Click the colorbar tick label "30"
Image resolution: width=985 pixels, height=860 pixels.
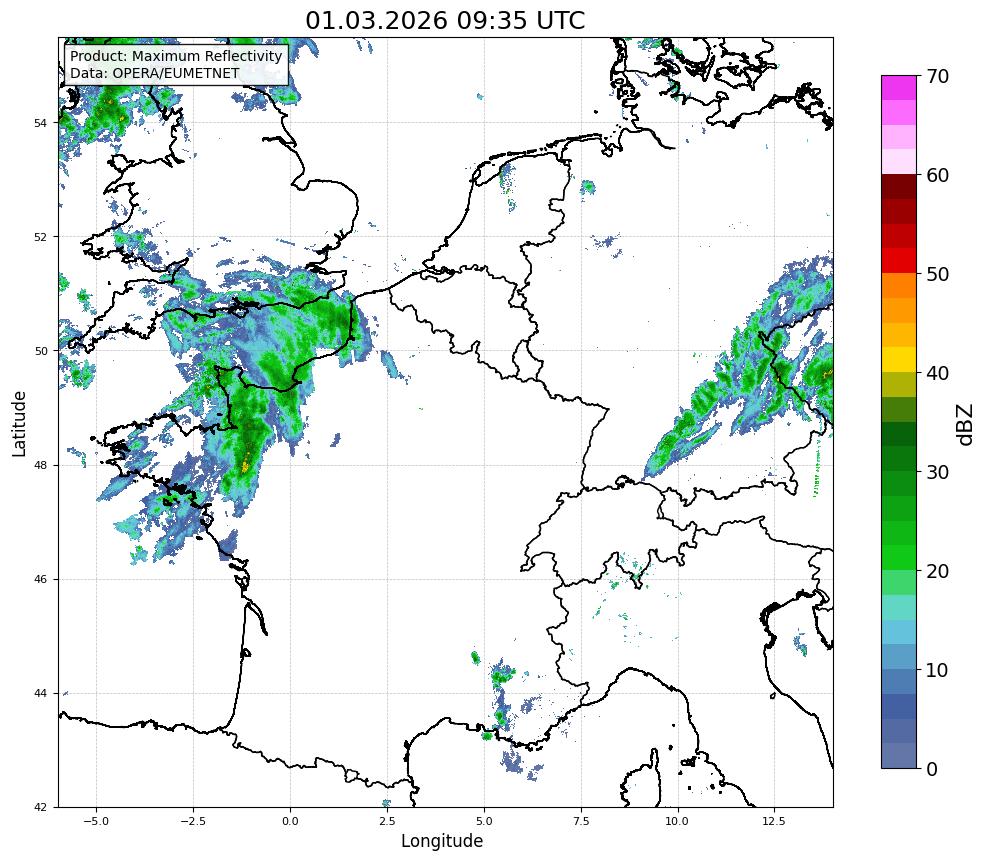pos(937,472)
